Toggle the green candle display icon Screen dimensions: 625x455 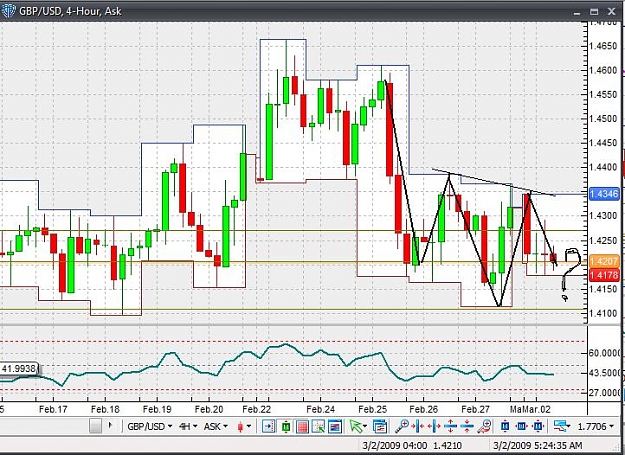(x=286, y=427)
